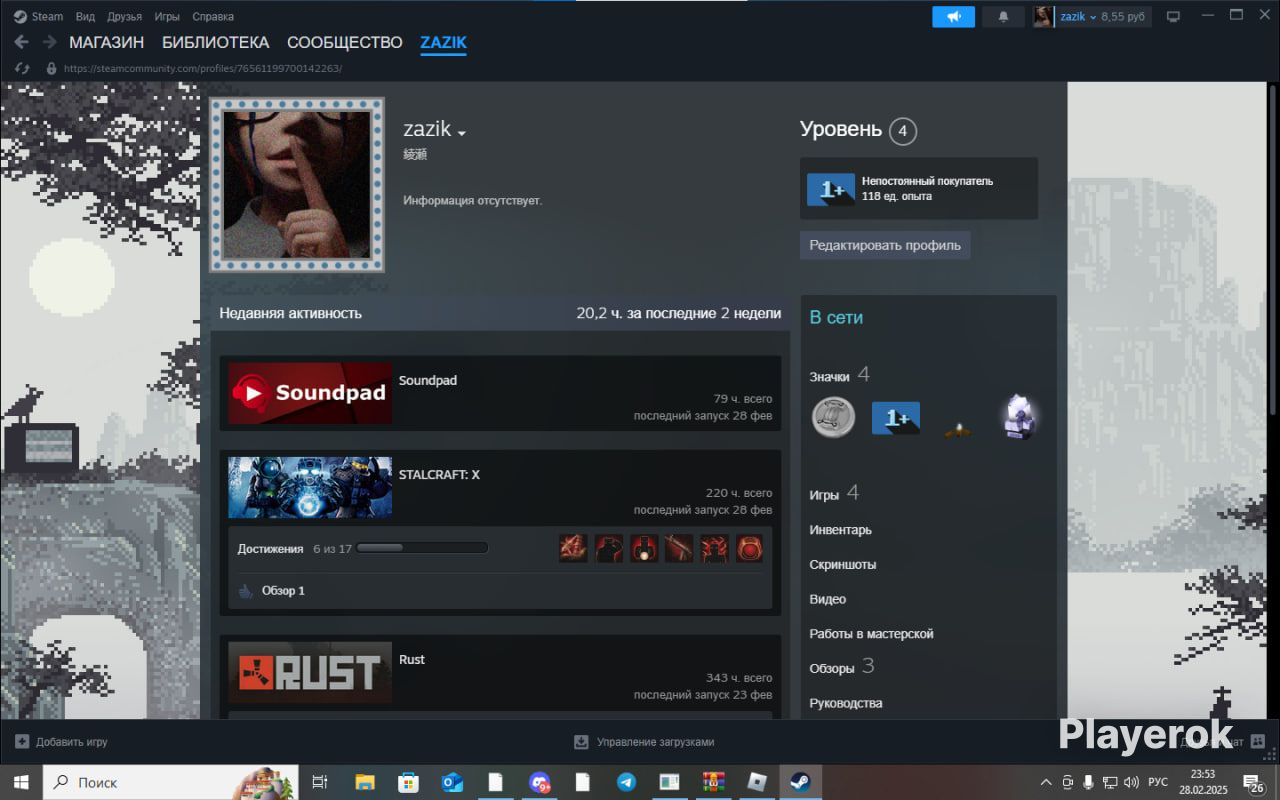Click the thumbs-up icon beside Обзор 1
Image resolution: width=1280 pixels, height=800 pixels.
(246, 591)
